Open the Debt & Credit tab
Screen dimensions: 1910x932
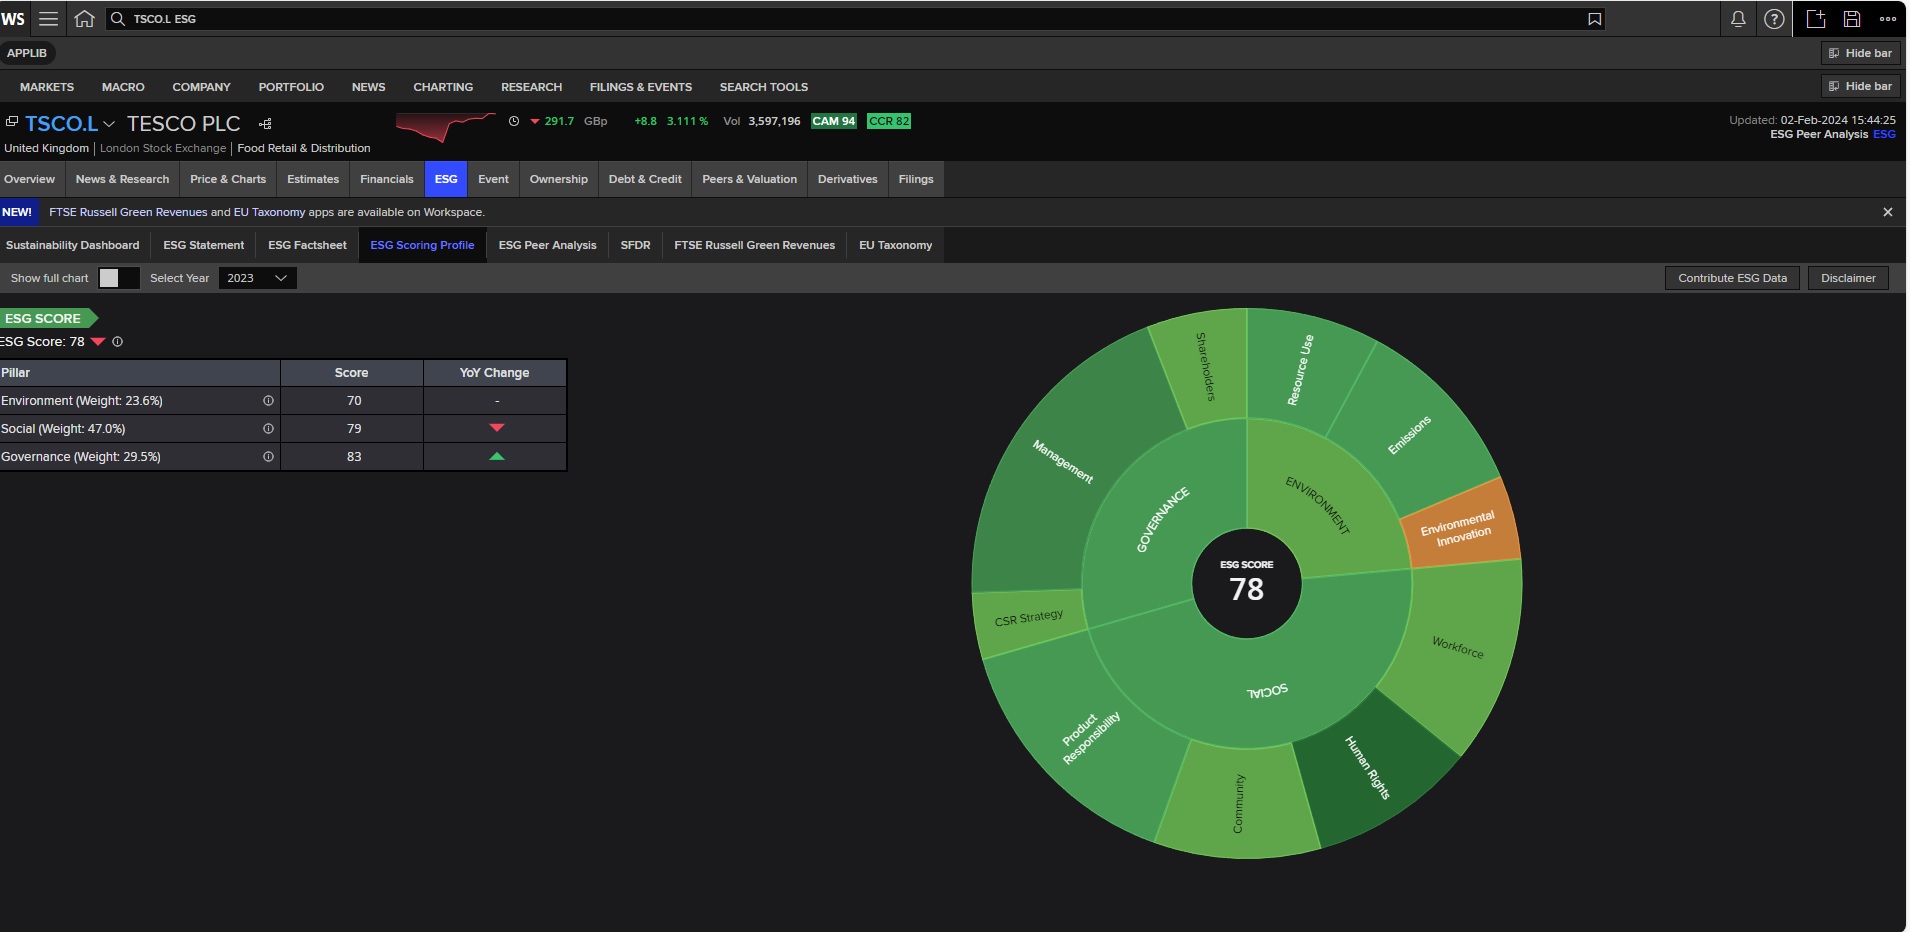pyautogui.click(x=644, y=180)
